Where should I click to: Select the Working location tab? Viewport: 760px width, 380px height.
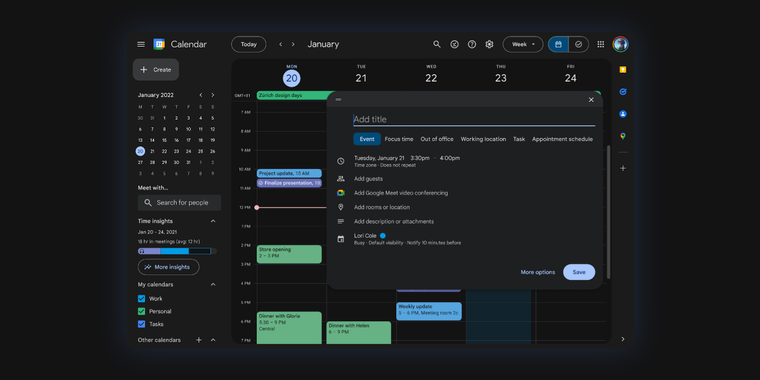(x=483, y=139)
